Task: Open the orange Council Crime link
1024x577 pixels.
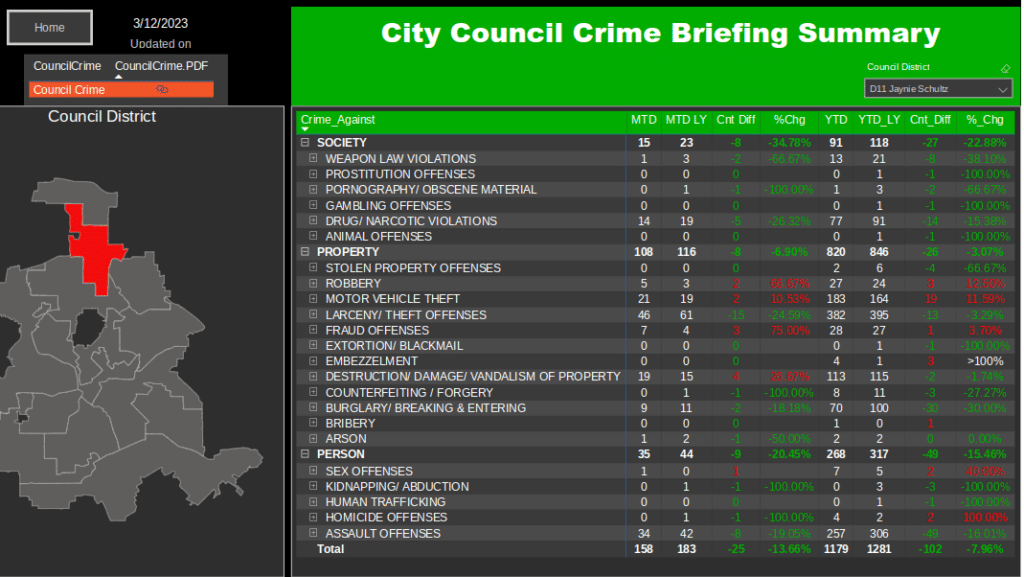Action: tap(70, 90)
